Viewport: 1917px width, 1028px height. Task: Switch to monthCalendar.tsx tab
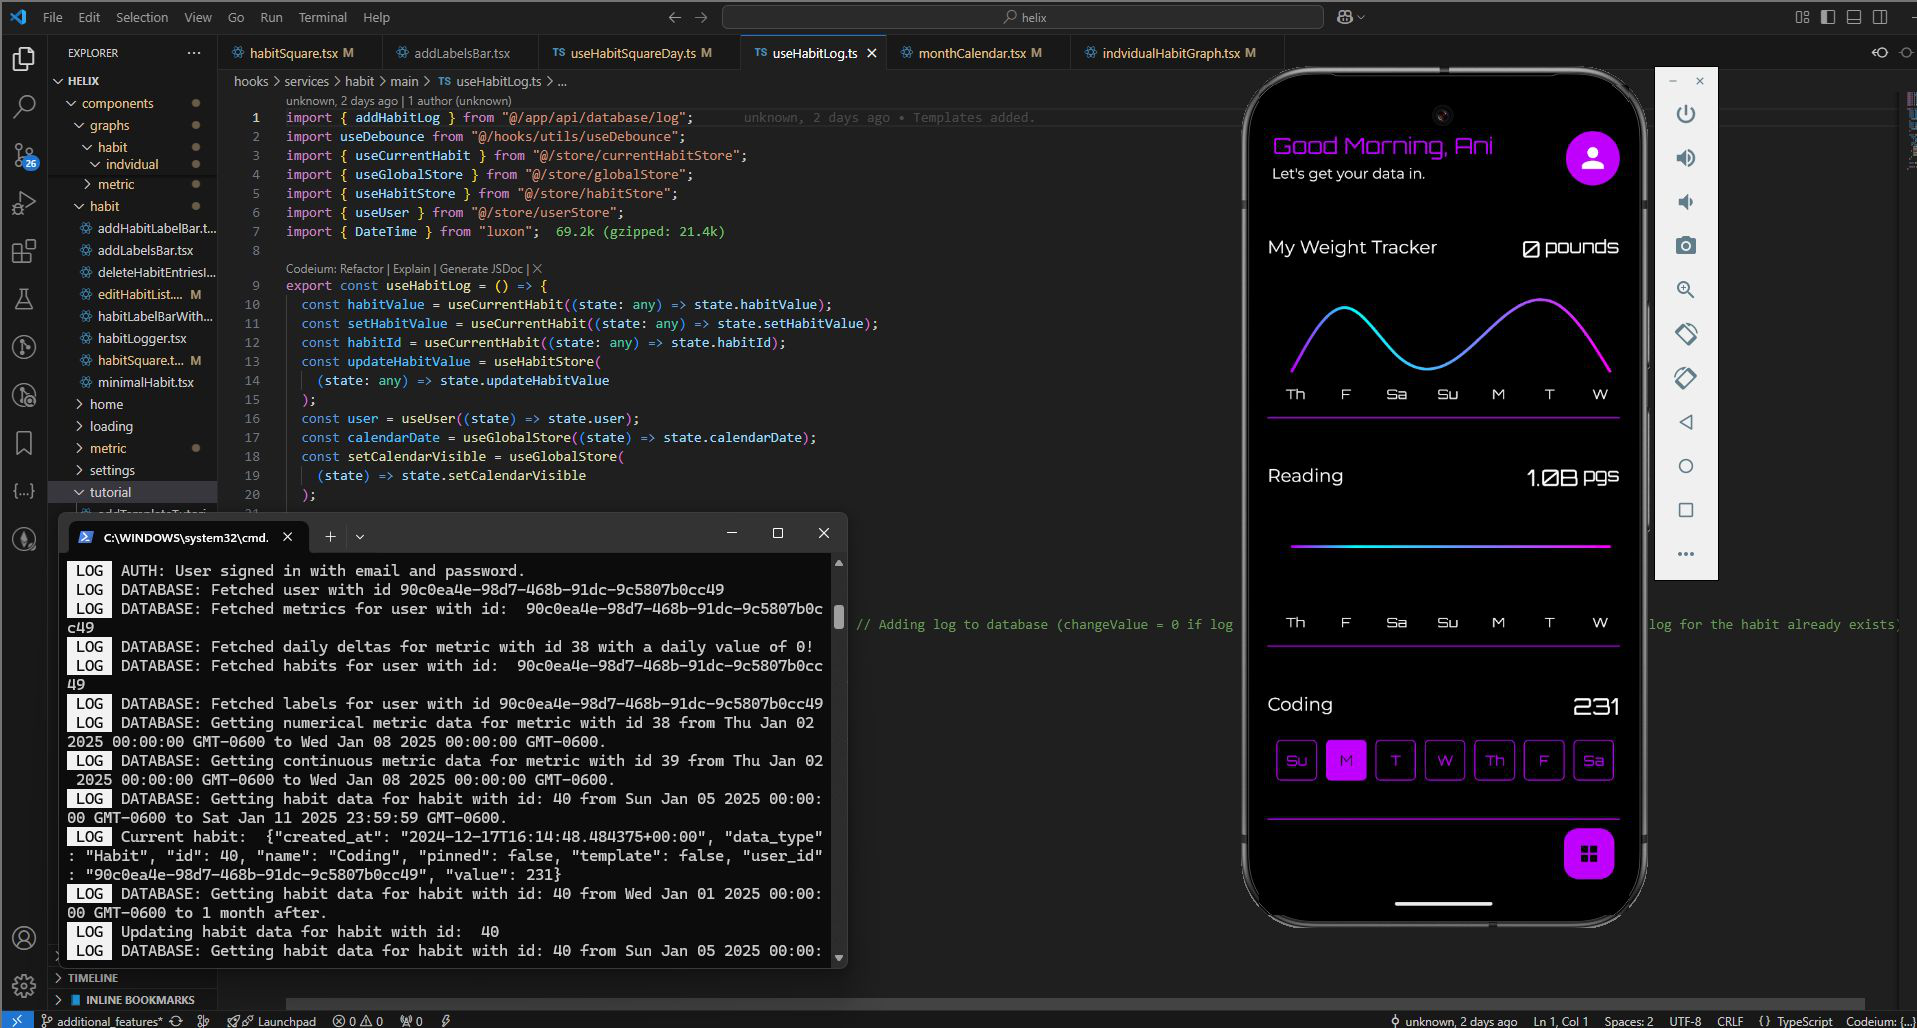tap(980, 53)
